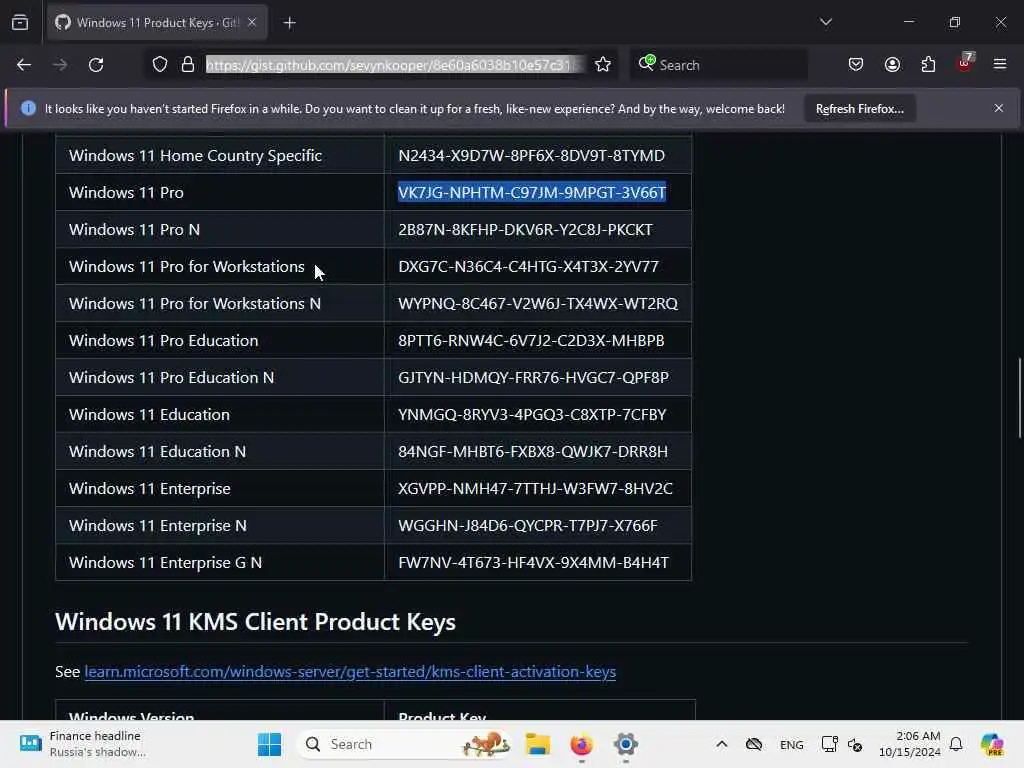The height and width of the screenshot is (768, 1024).
Task: Launch Copilot preview icon in taskbar
Action: [992, 744]
